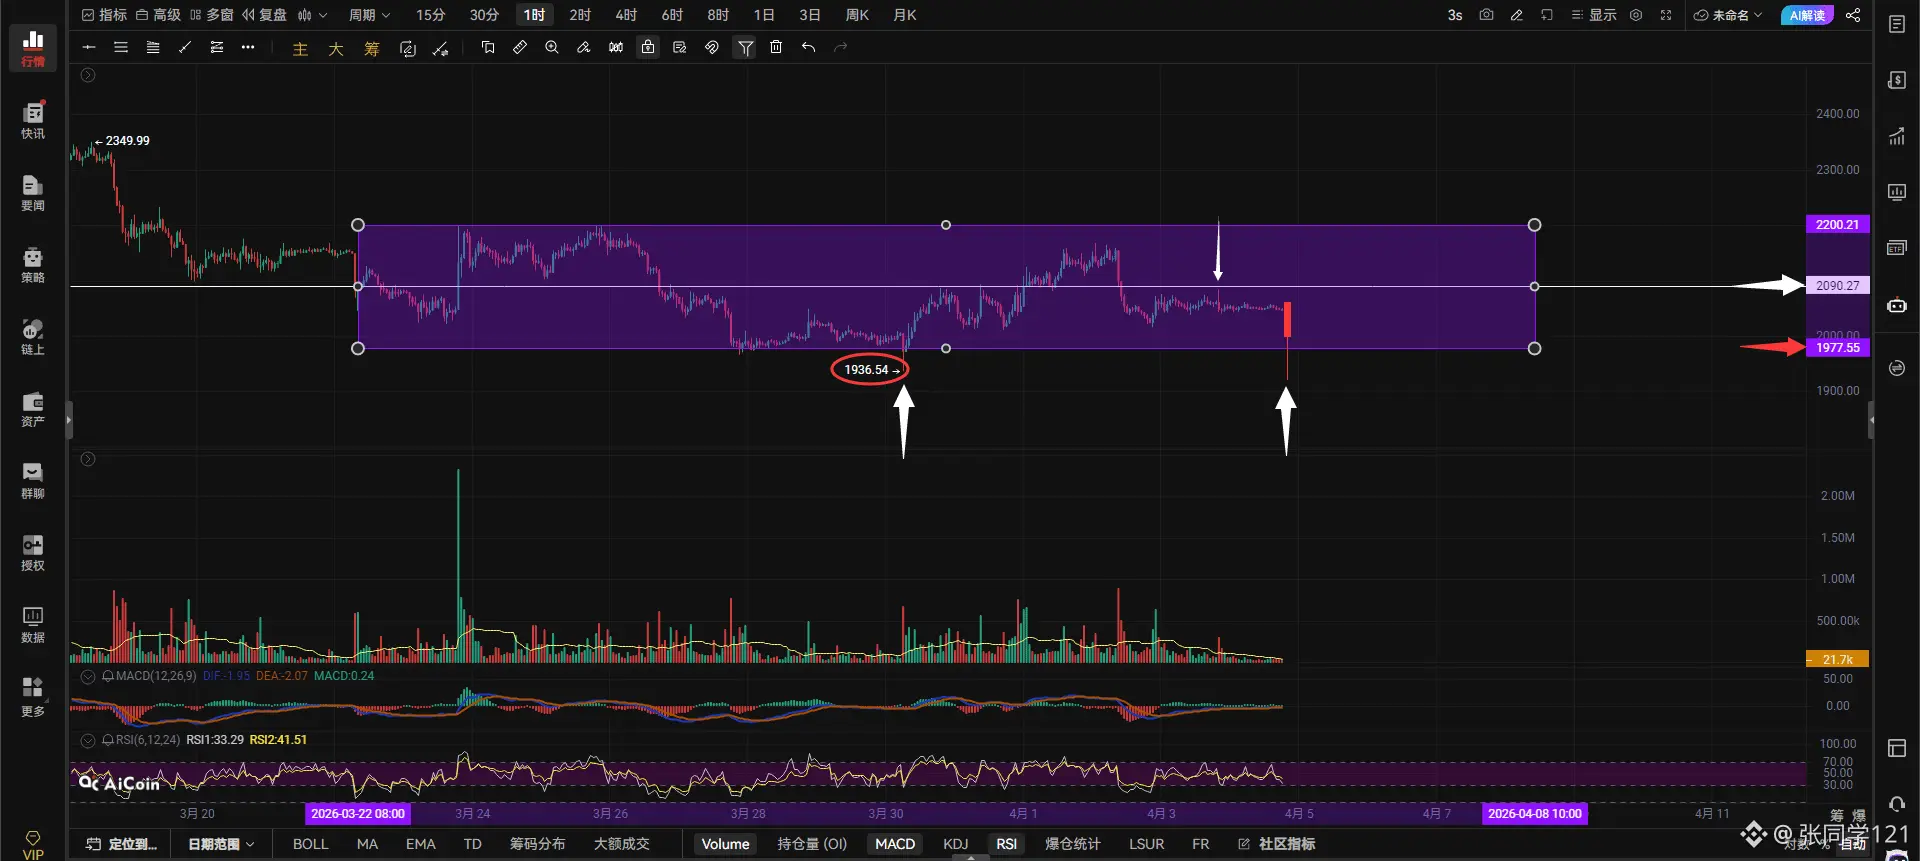Click the 2200.21 purple price label
1920x861 pixels.
coord(1837,225)
